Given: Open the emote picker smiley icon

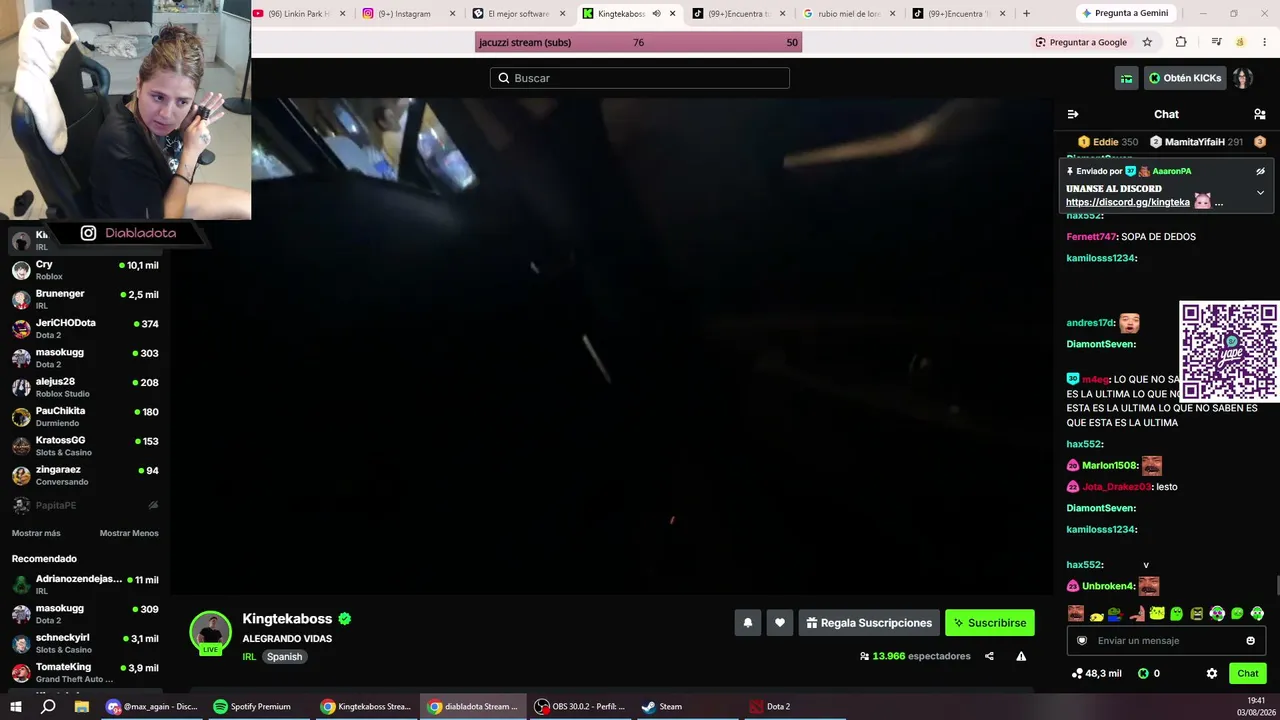Looking at the screenshot, I should (x=1250, y=641).
